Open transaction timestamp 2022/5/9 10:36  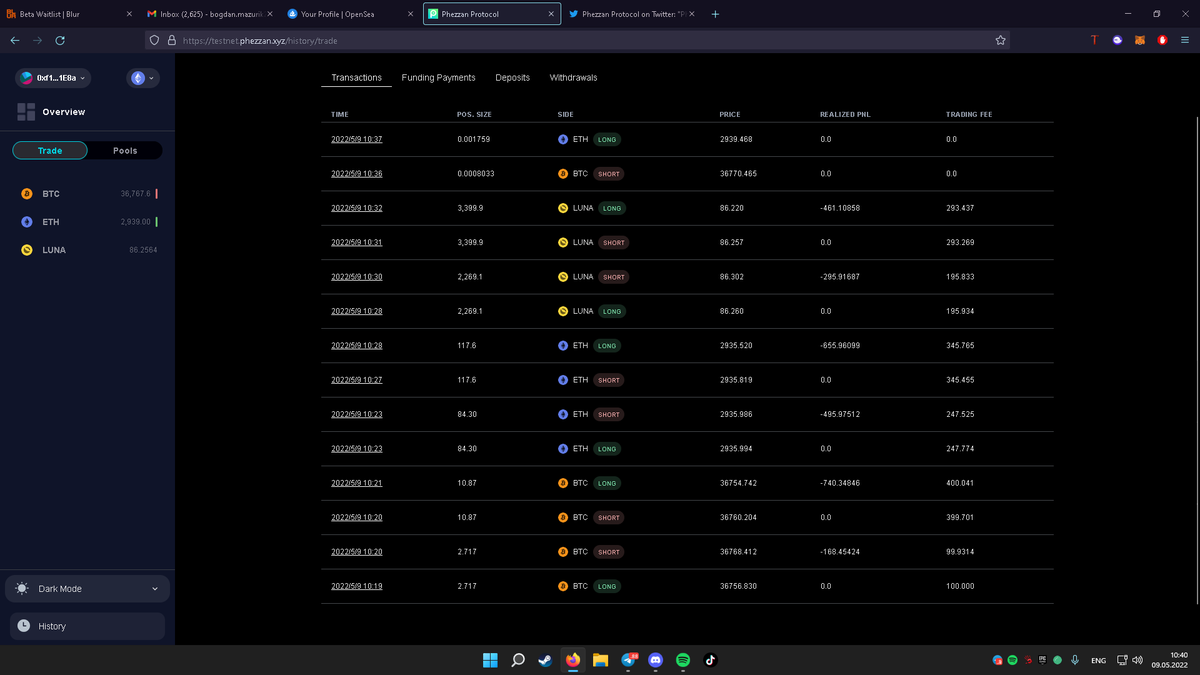[357, 174]
